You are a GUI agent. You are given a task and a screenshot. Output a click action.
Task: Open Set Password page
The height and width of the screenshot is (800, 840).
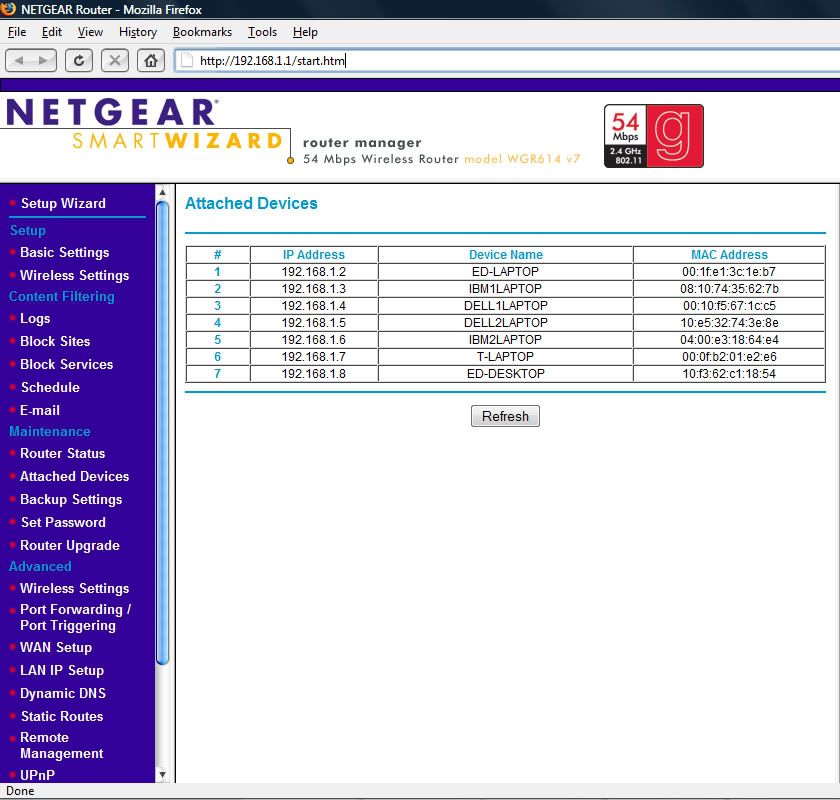click(63, 522)
